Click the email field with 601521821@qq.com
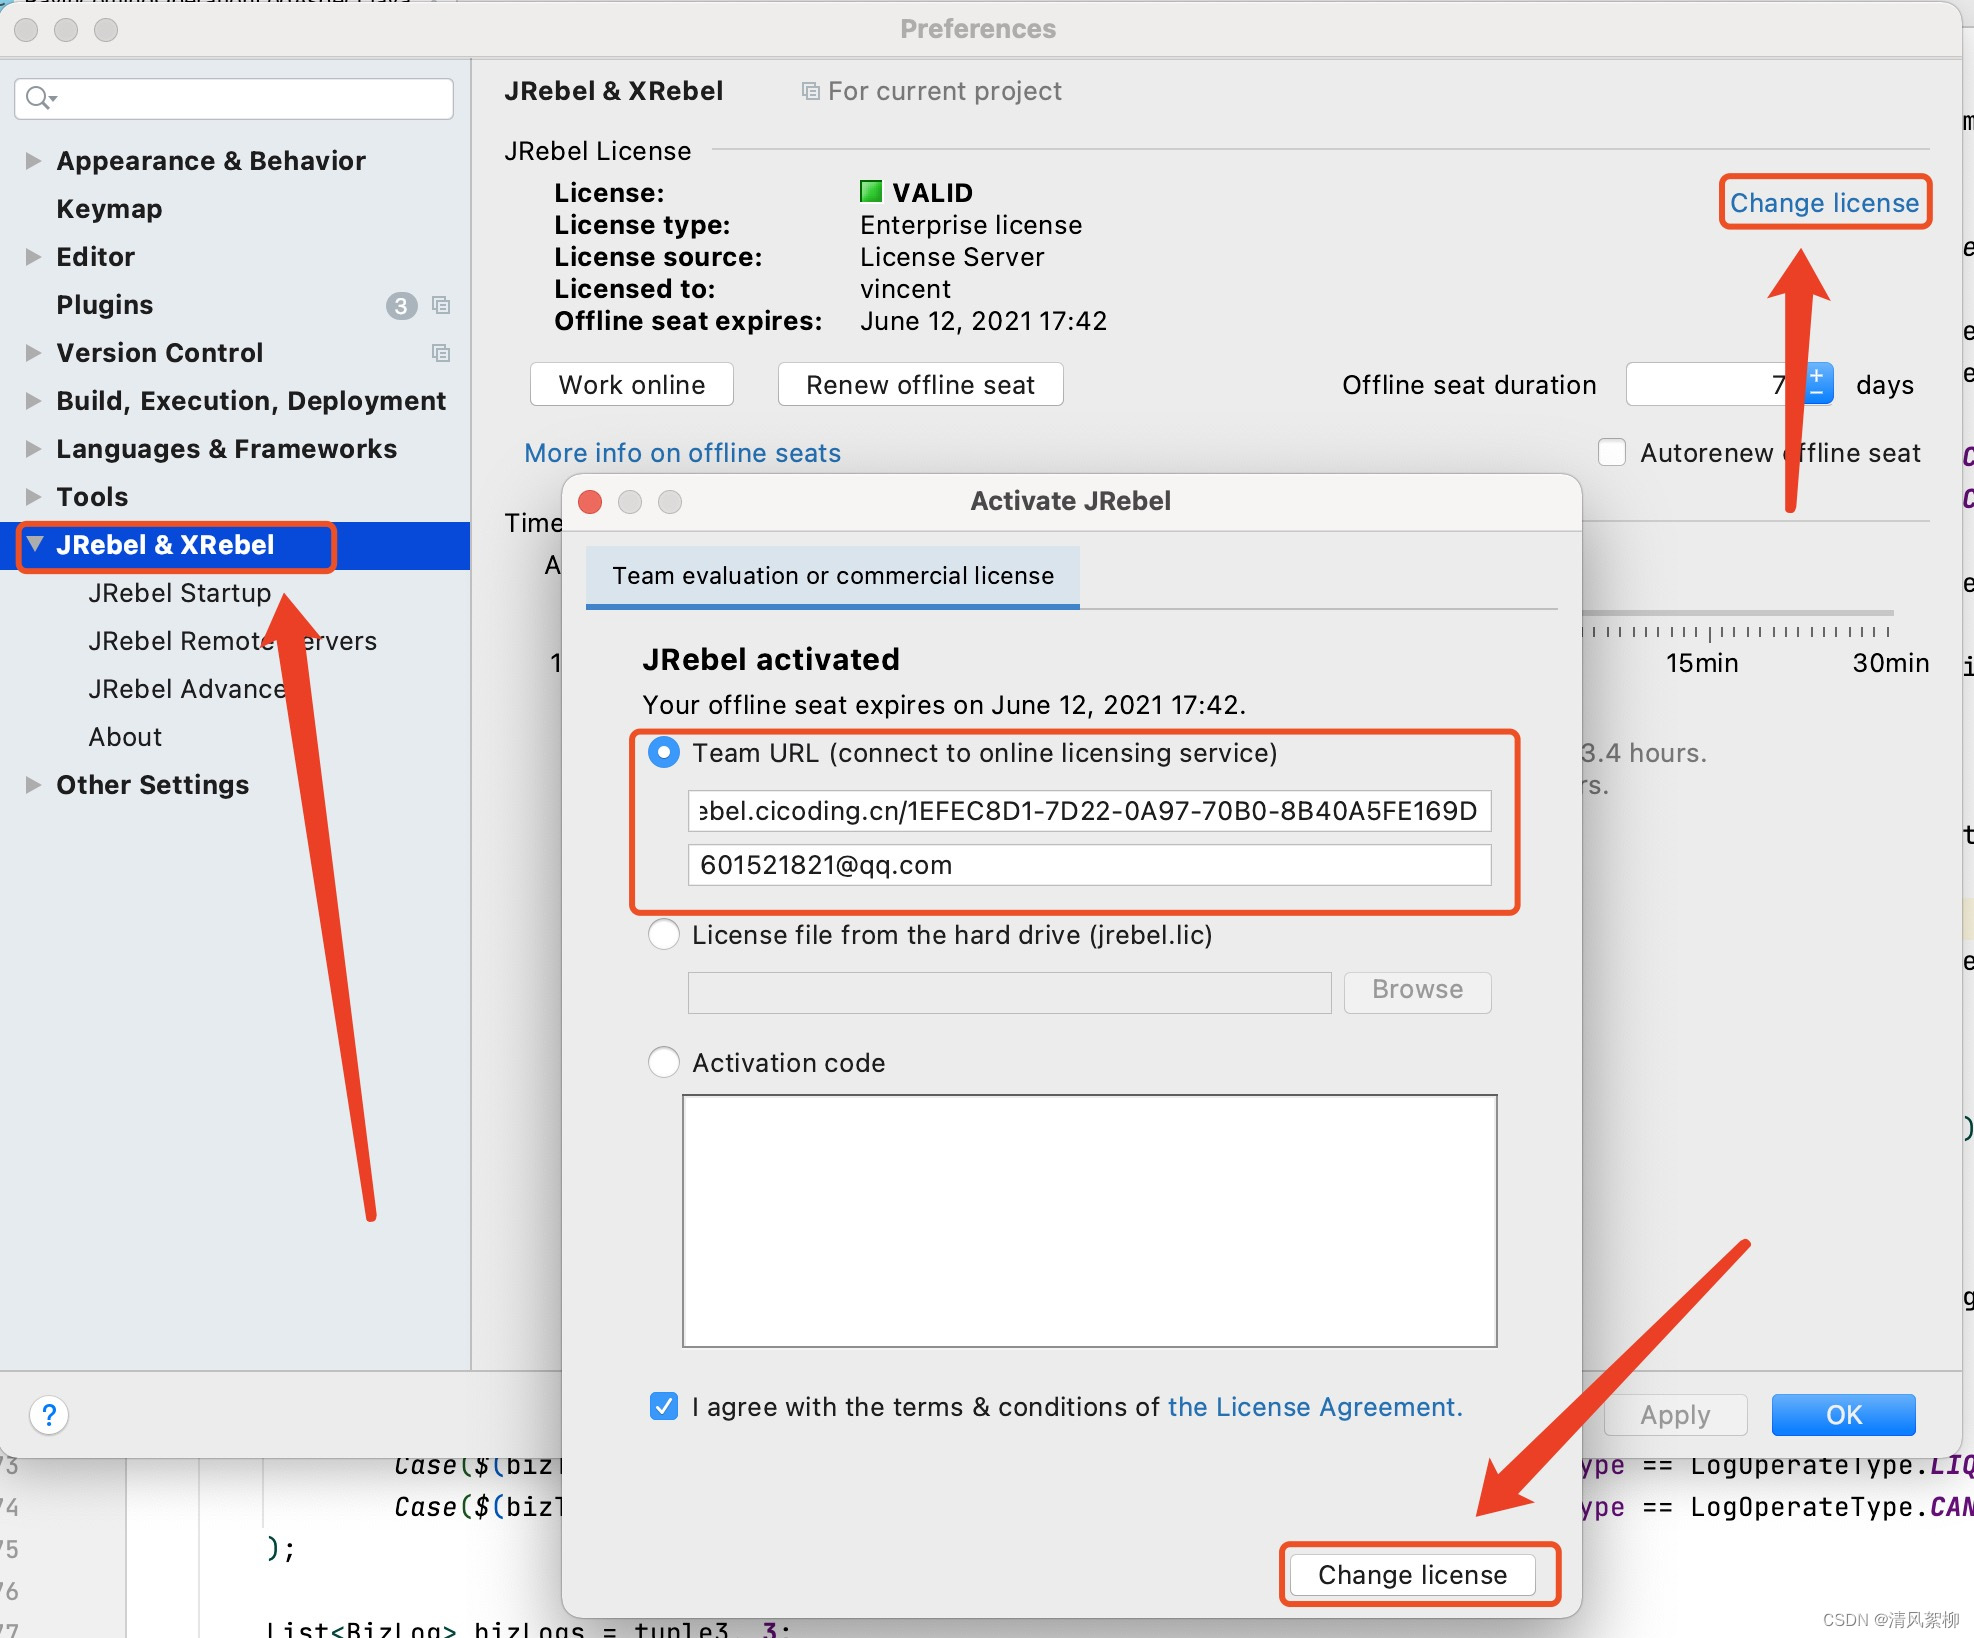The height and width of the screenshot is (1638, 1974). 1089,865
